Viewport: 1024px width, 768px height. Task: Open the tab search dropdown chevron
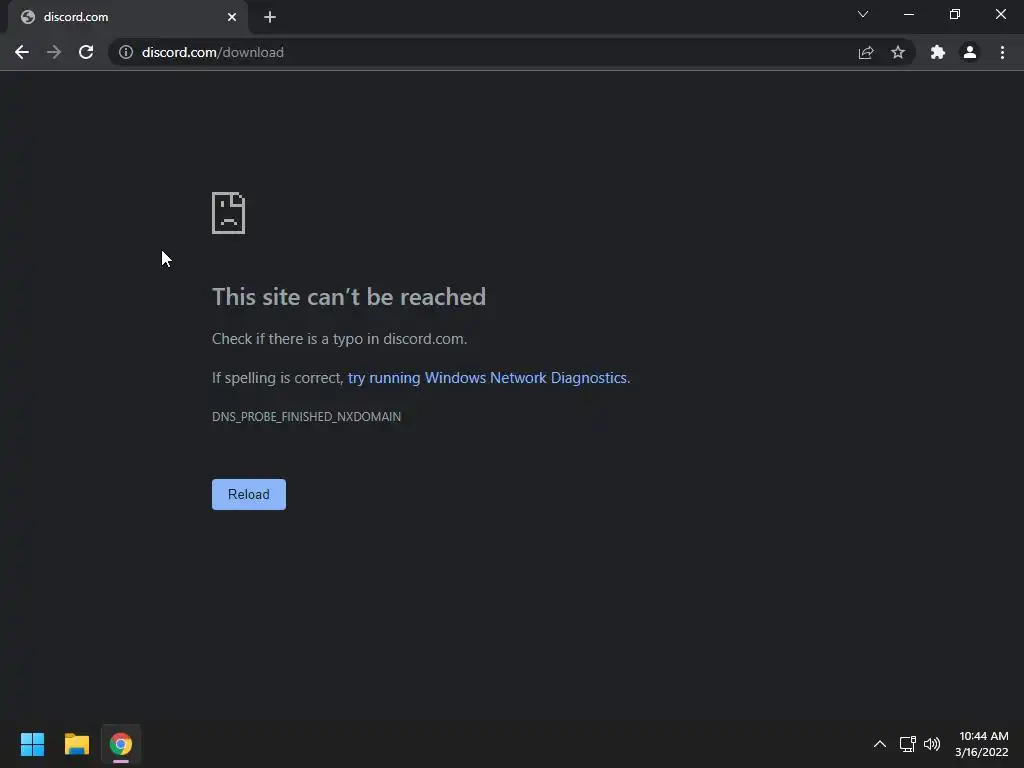coord(863,14)
